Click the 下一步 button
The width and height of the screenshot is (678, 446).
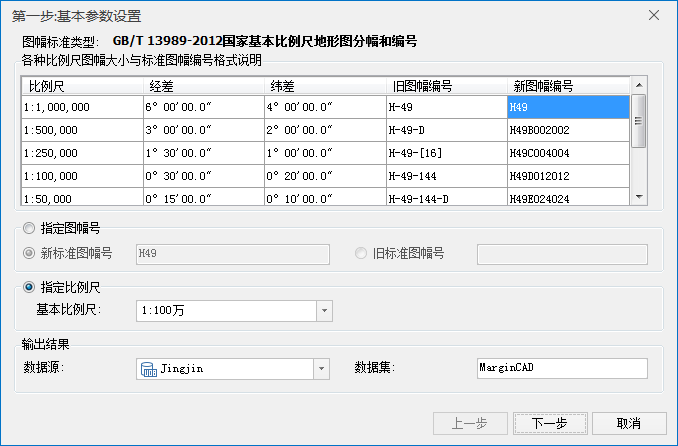(549, 423)
